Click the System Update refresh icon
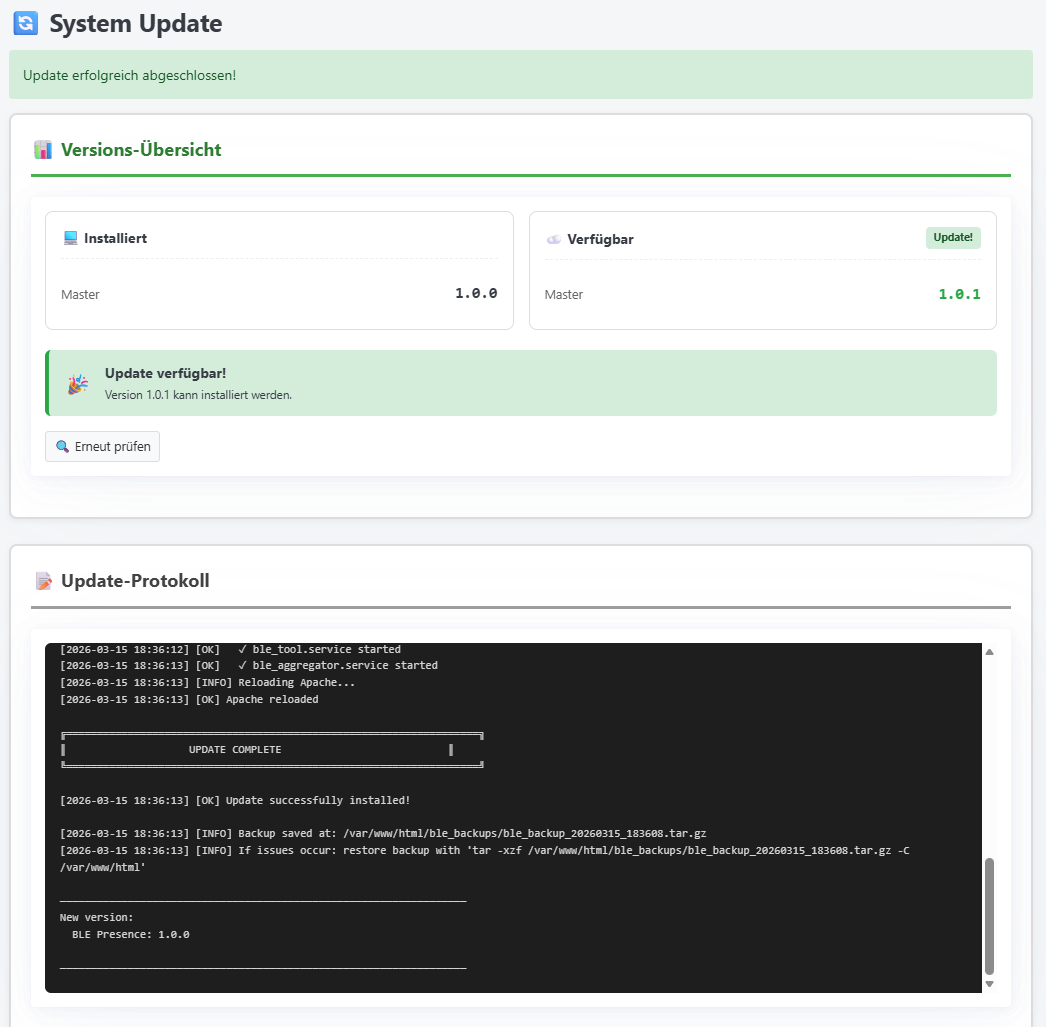This screenshot has width=1046, height=1027. coord(25,23)
